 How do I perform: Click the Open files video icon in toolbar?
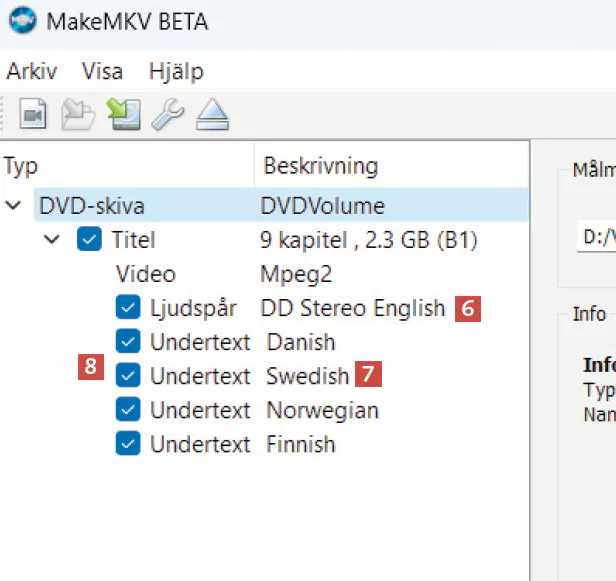(35, 115)
